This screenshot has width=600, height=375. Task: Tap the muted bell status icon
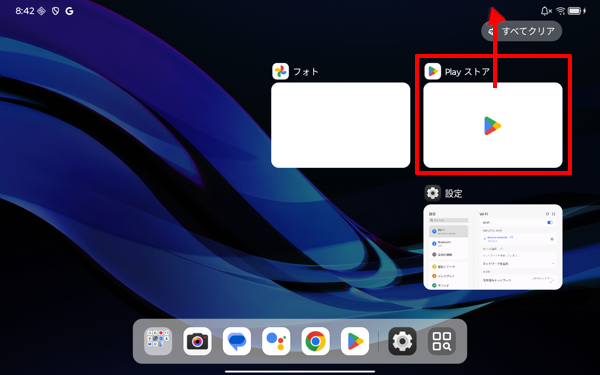[546, 11]
